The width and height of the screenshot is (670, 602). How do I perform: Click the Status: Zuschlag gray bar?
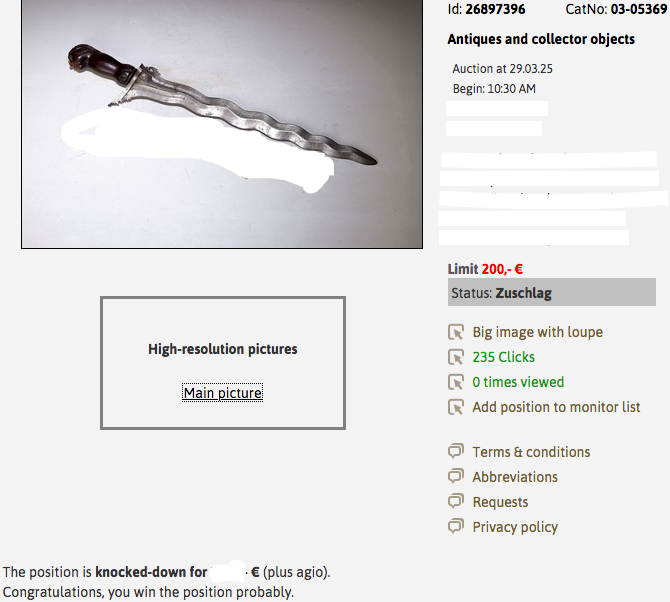tap(552, 292)
